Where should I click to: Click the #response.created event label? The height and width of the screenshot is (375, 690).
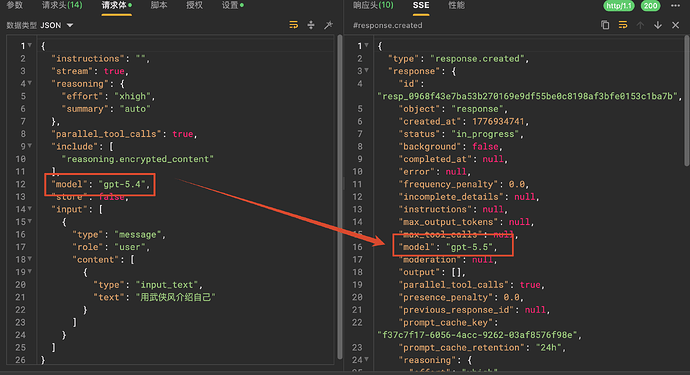point(387,26)
